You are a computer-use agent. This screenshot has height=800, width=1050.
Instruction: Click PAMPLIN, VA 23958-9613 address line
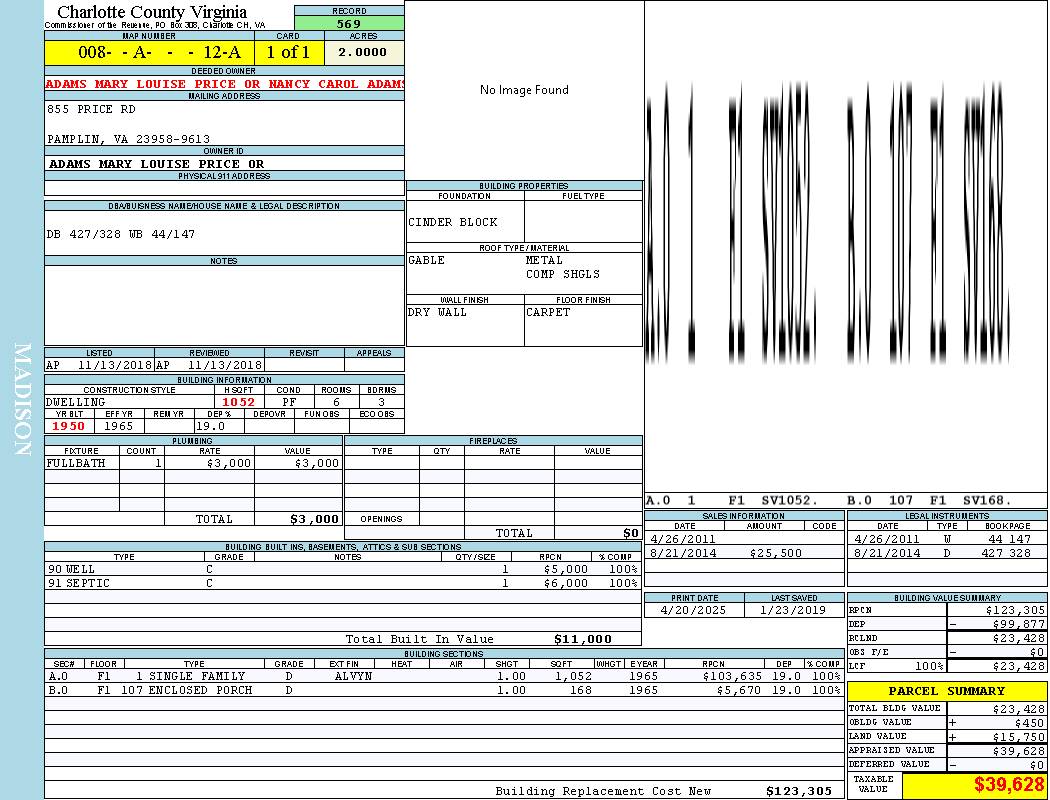point(129,139)
